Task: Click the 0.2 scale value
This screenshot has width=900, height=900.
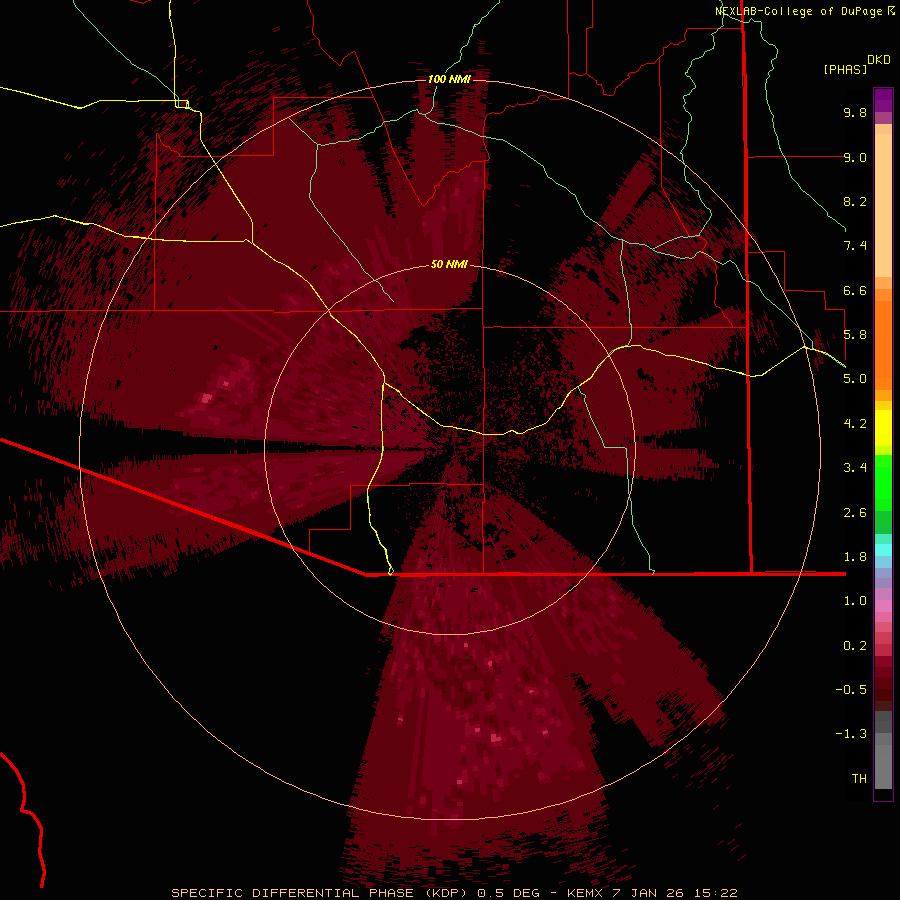Action: pyautogui.click(x=855, y=645)
